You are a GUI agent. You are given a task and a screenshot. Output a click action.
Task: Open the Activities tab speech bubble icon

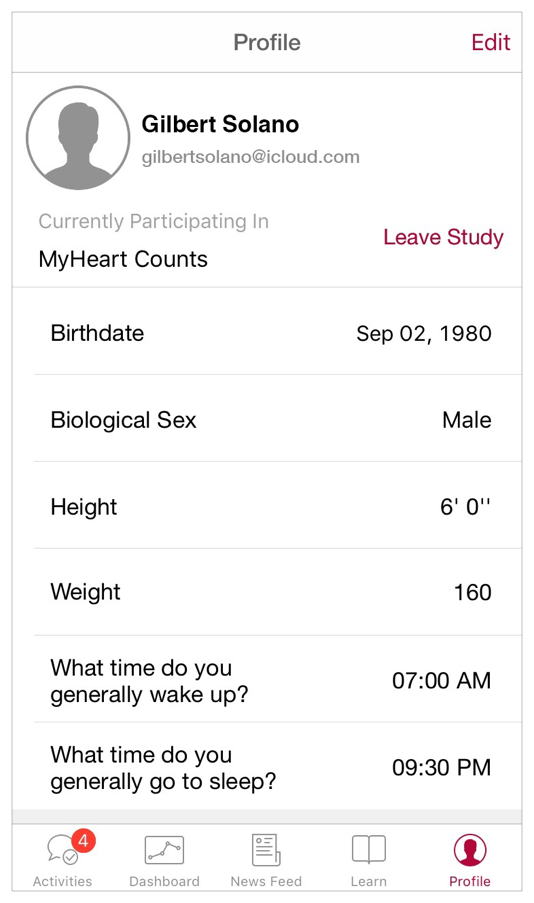[x=62, y=850]
